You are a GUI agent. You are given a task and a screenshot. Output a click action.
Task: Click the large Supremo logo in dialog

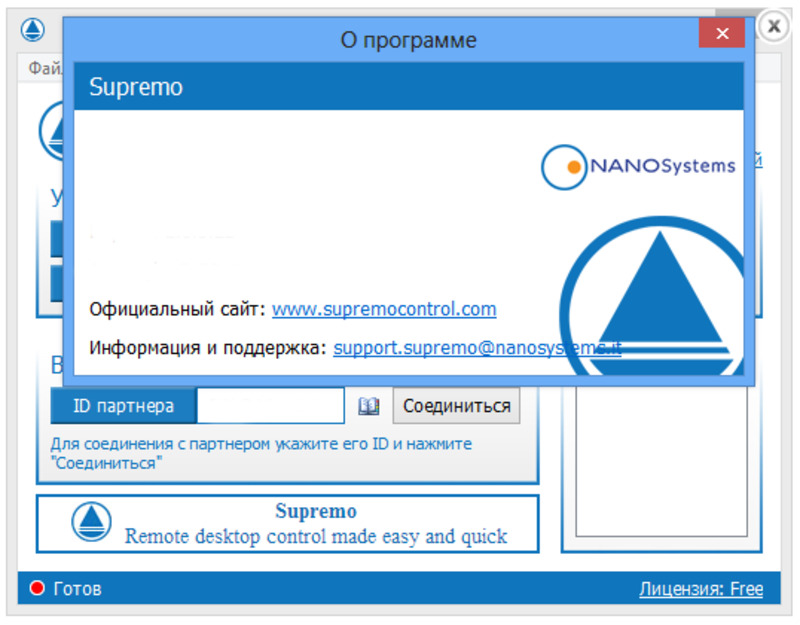pos(652,296)
